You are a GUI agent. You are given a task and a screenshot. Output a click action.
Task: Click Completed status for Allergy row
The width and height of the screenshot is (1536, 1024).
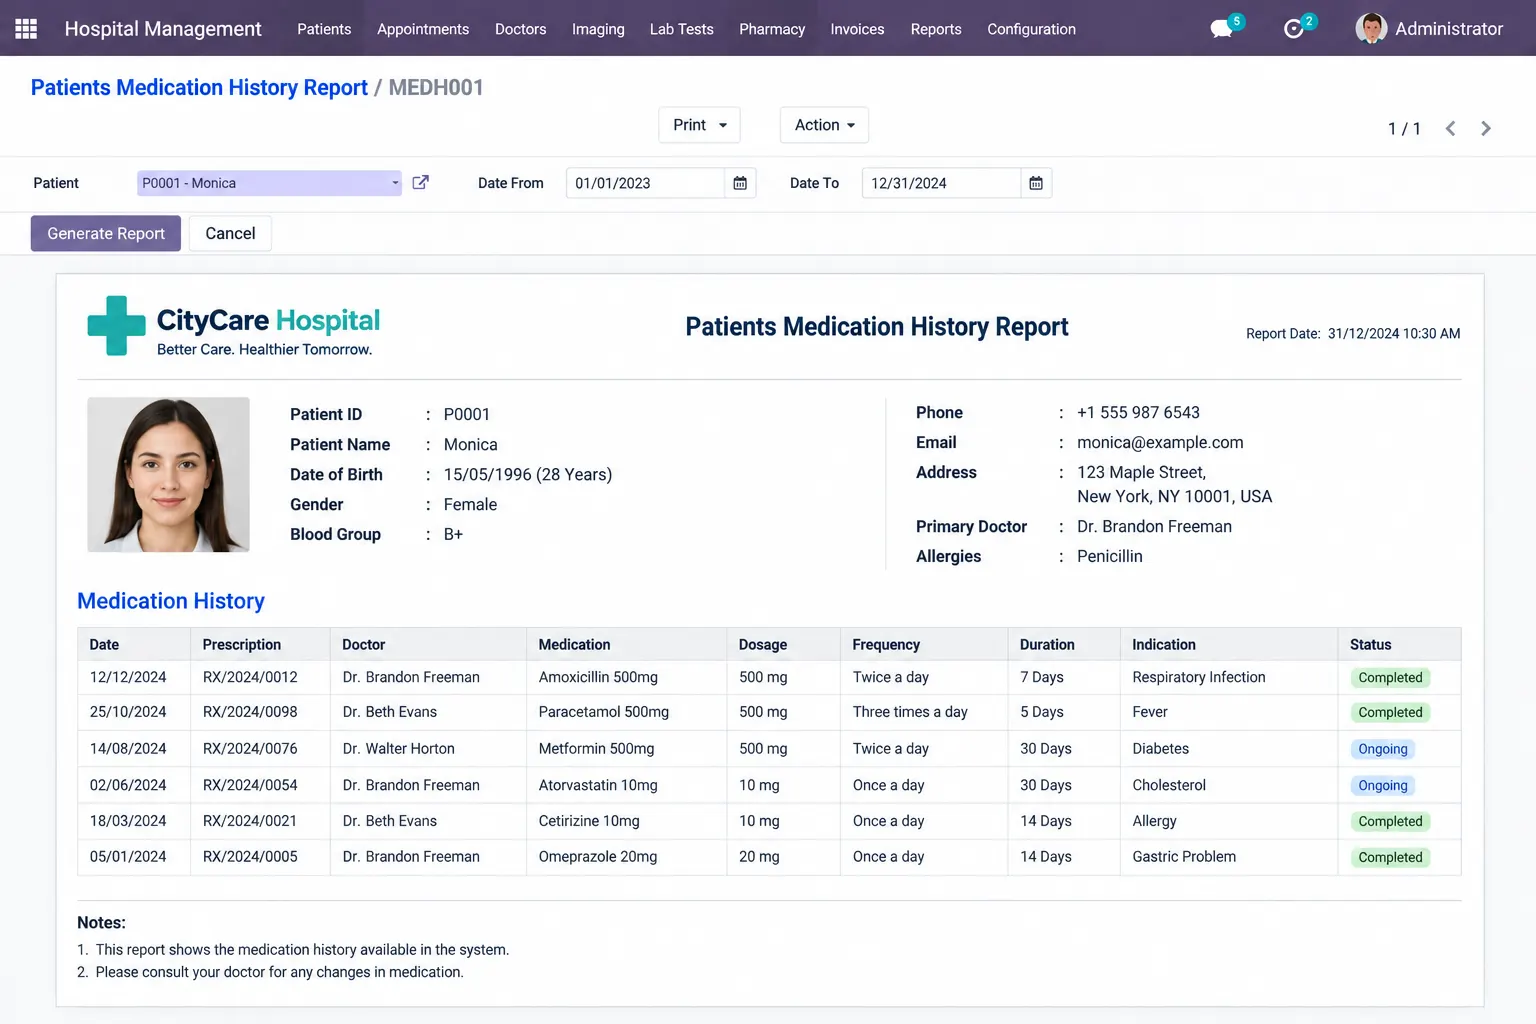[1390, 821]
